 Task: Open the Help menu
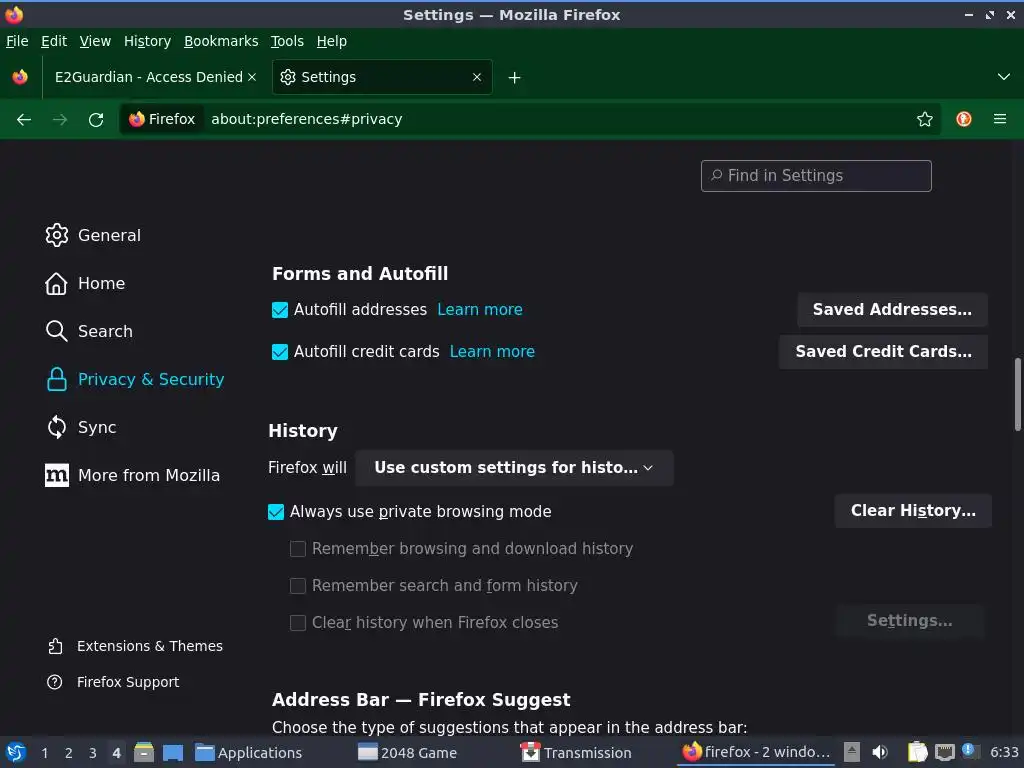pos(332,41)
